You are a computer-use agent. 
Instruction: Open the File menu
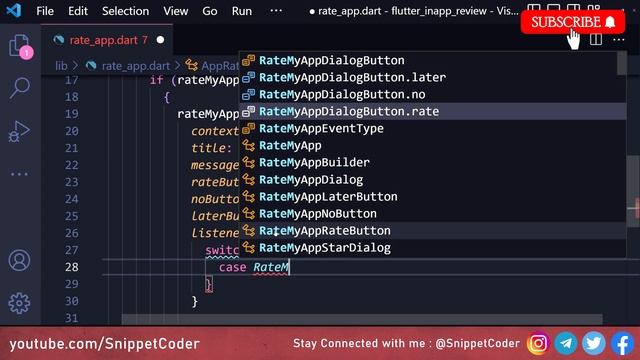pyautogui.click(x=45, y=11)
